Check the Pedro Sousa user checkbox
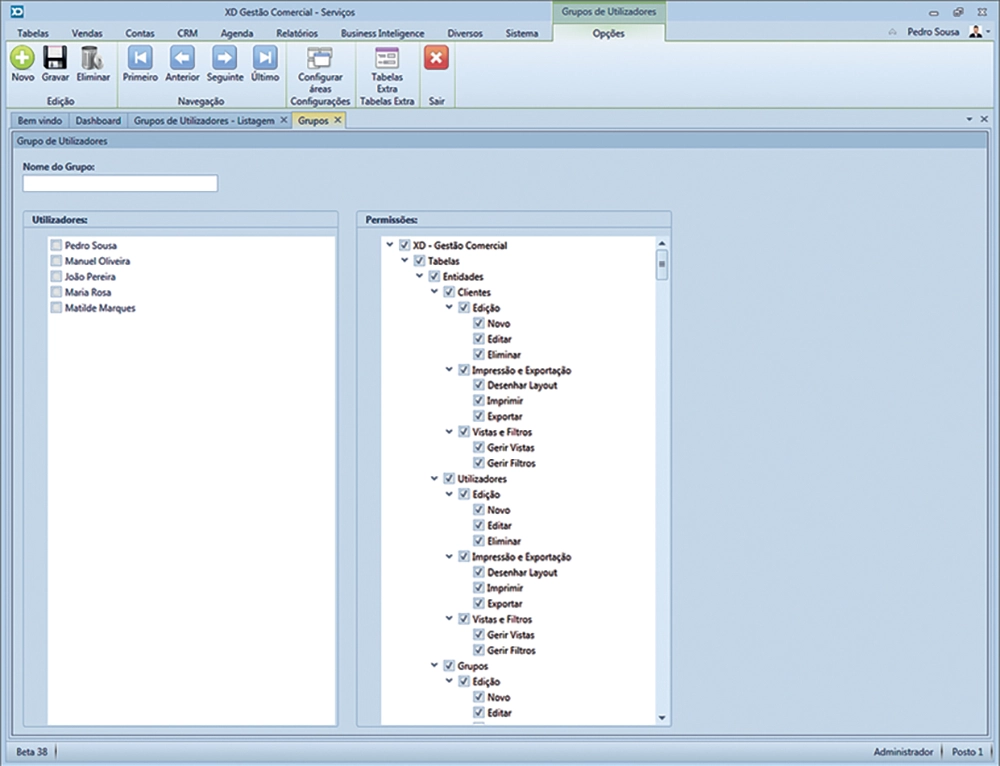Screen dimensions: 1000x766 (x=56, y=245)
